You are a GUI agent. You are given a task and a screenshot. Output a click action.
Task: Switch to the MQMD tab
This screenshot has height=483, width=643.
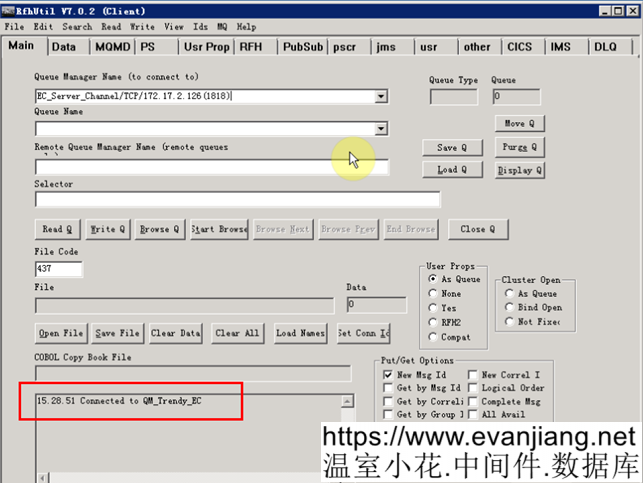[111, 46]
